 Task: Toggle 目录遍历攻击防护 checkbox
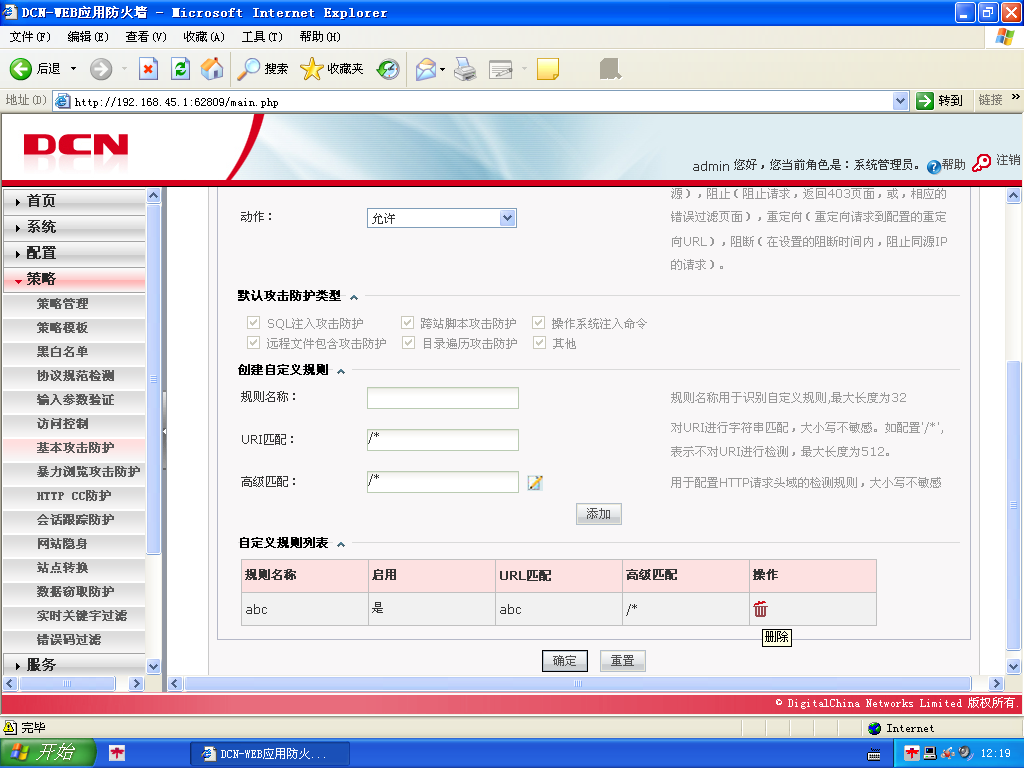pos(408,343)
